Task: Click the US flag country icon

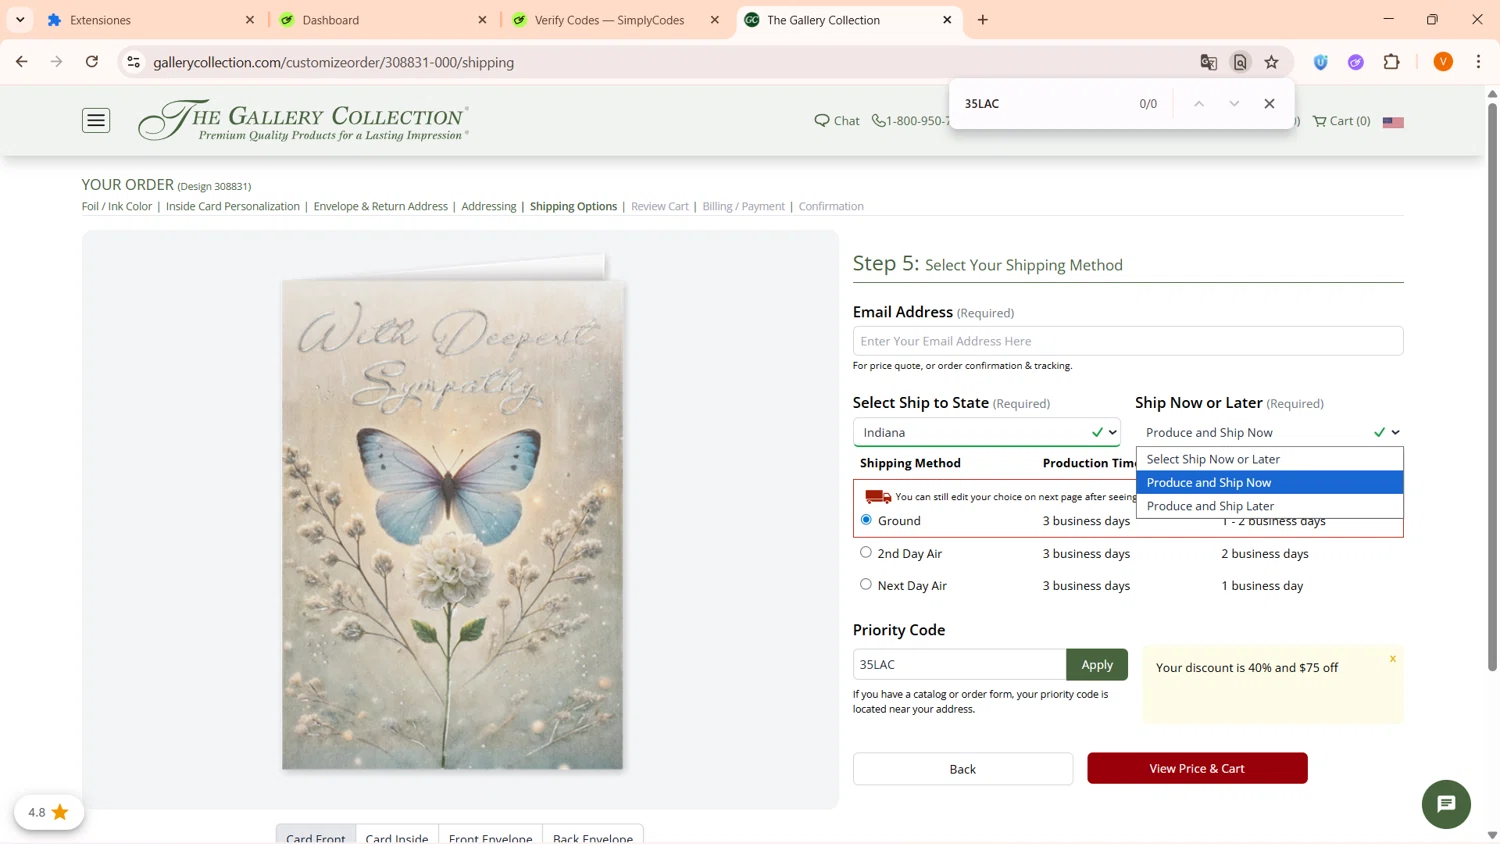Action: [1393, 122]
